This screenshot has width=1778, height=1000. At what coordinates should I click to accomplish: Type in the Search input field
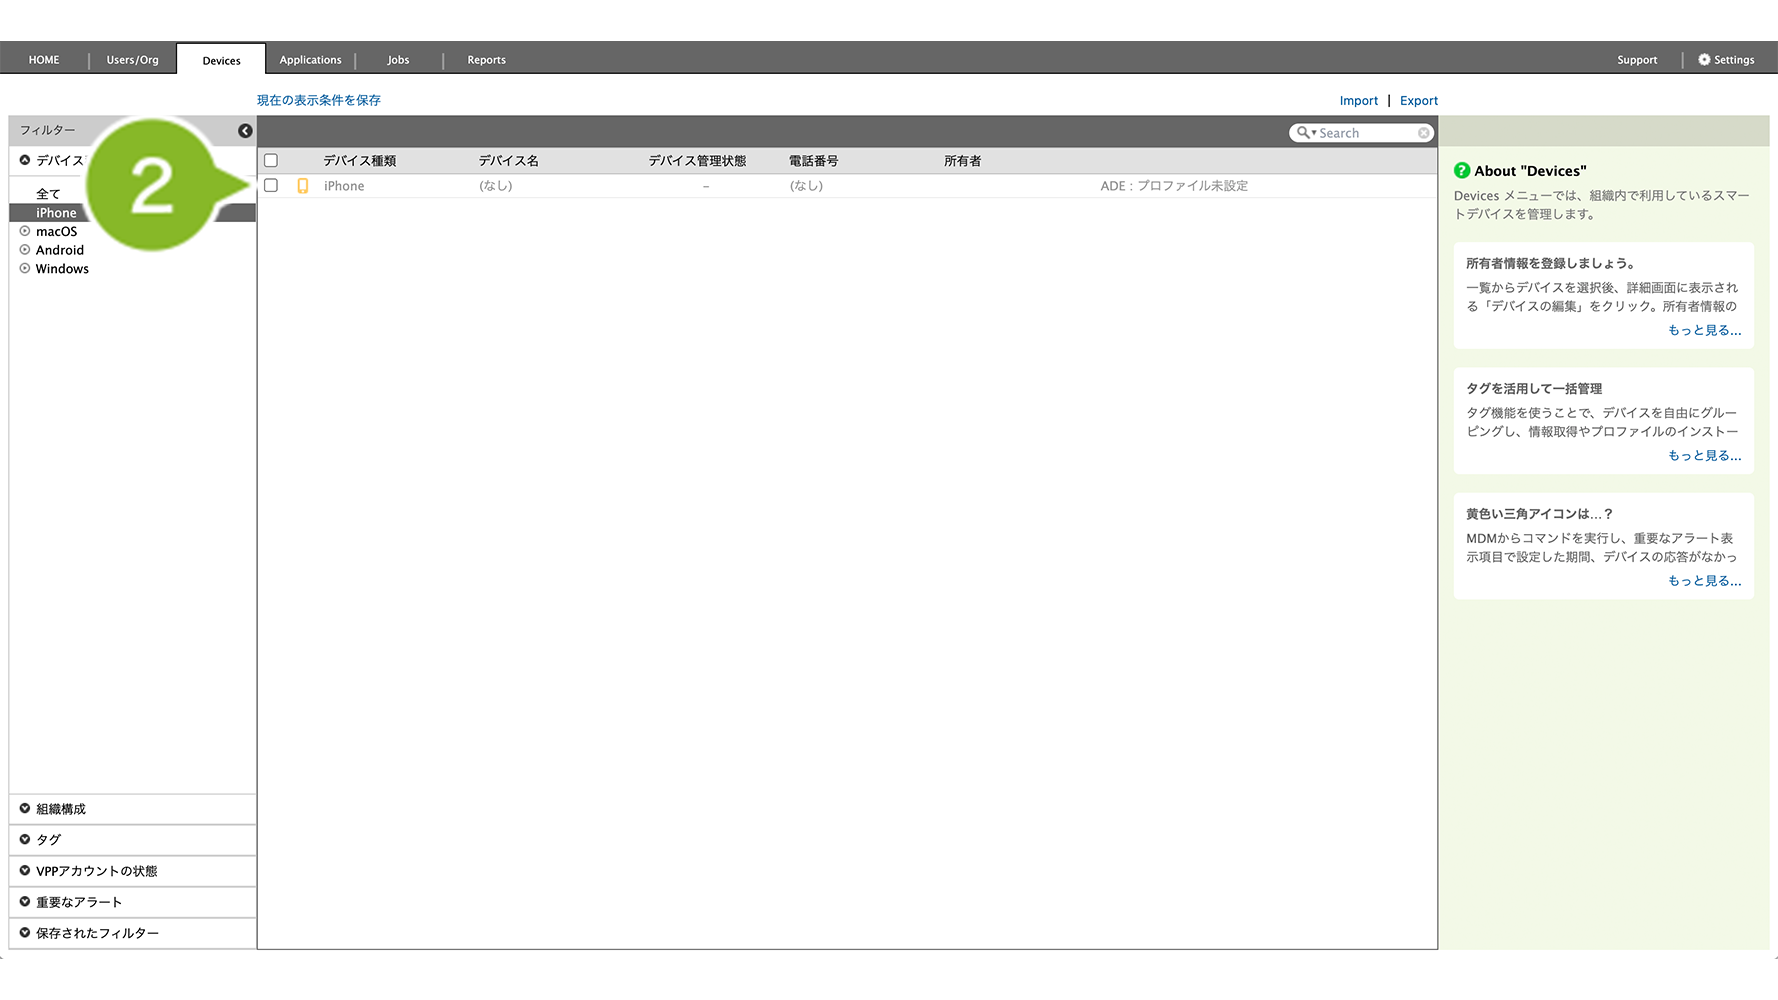tap(1365, 133)
